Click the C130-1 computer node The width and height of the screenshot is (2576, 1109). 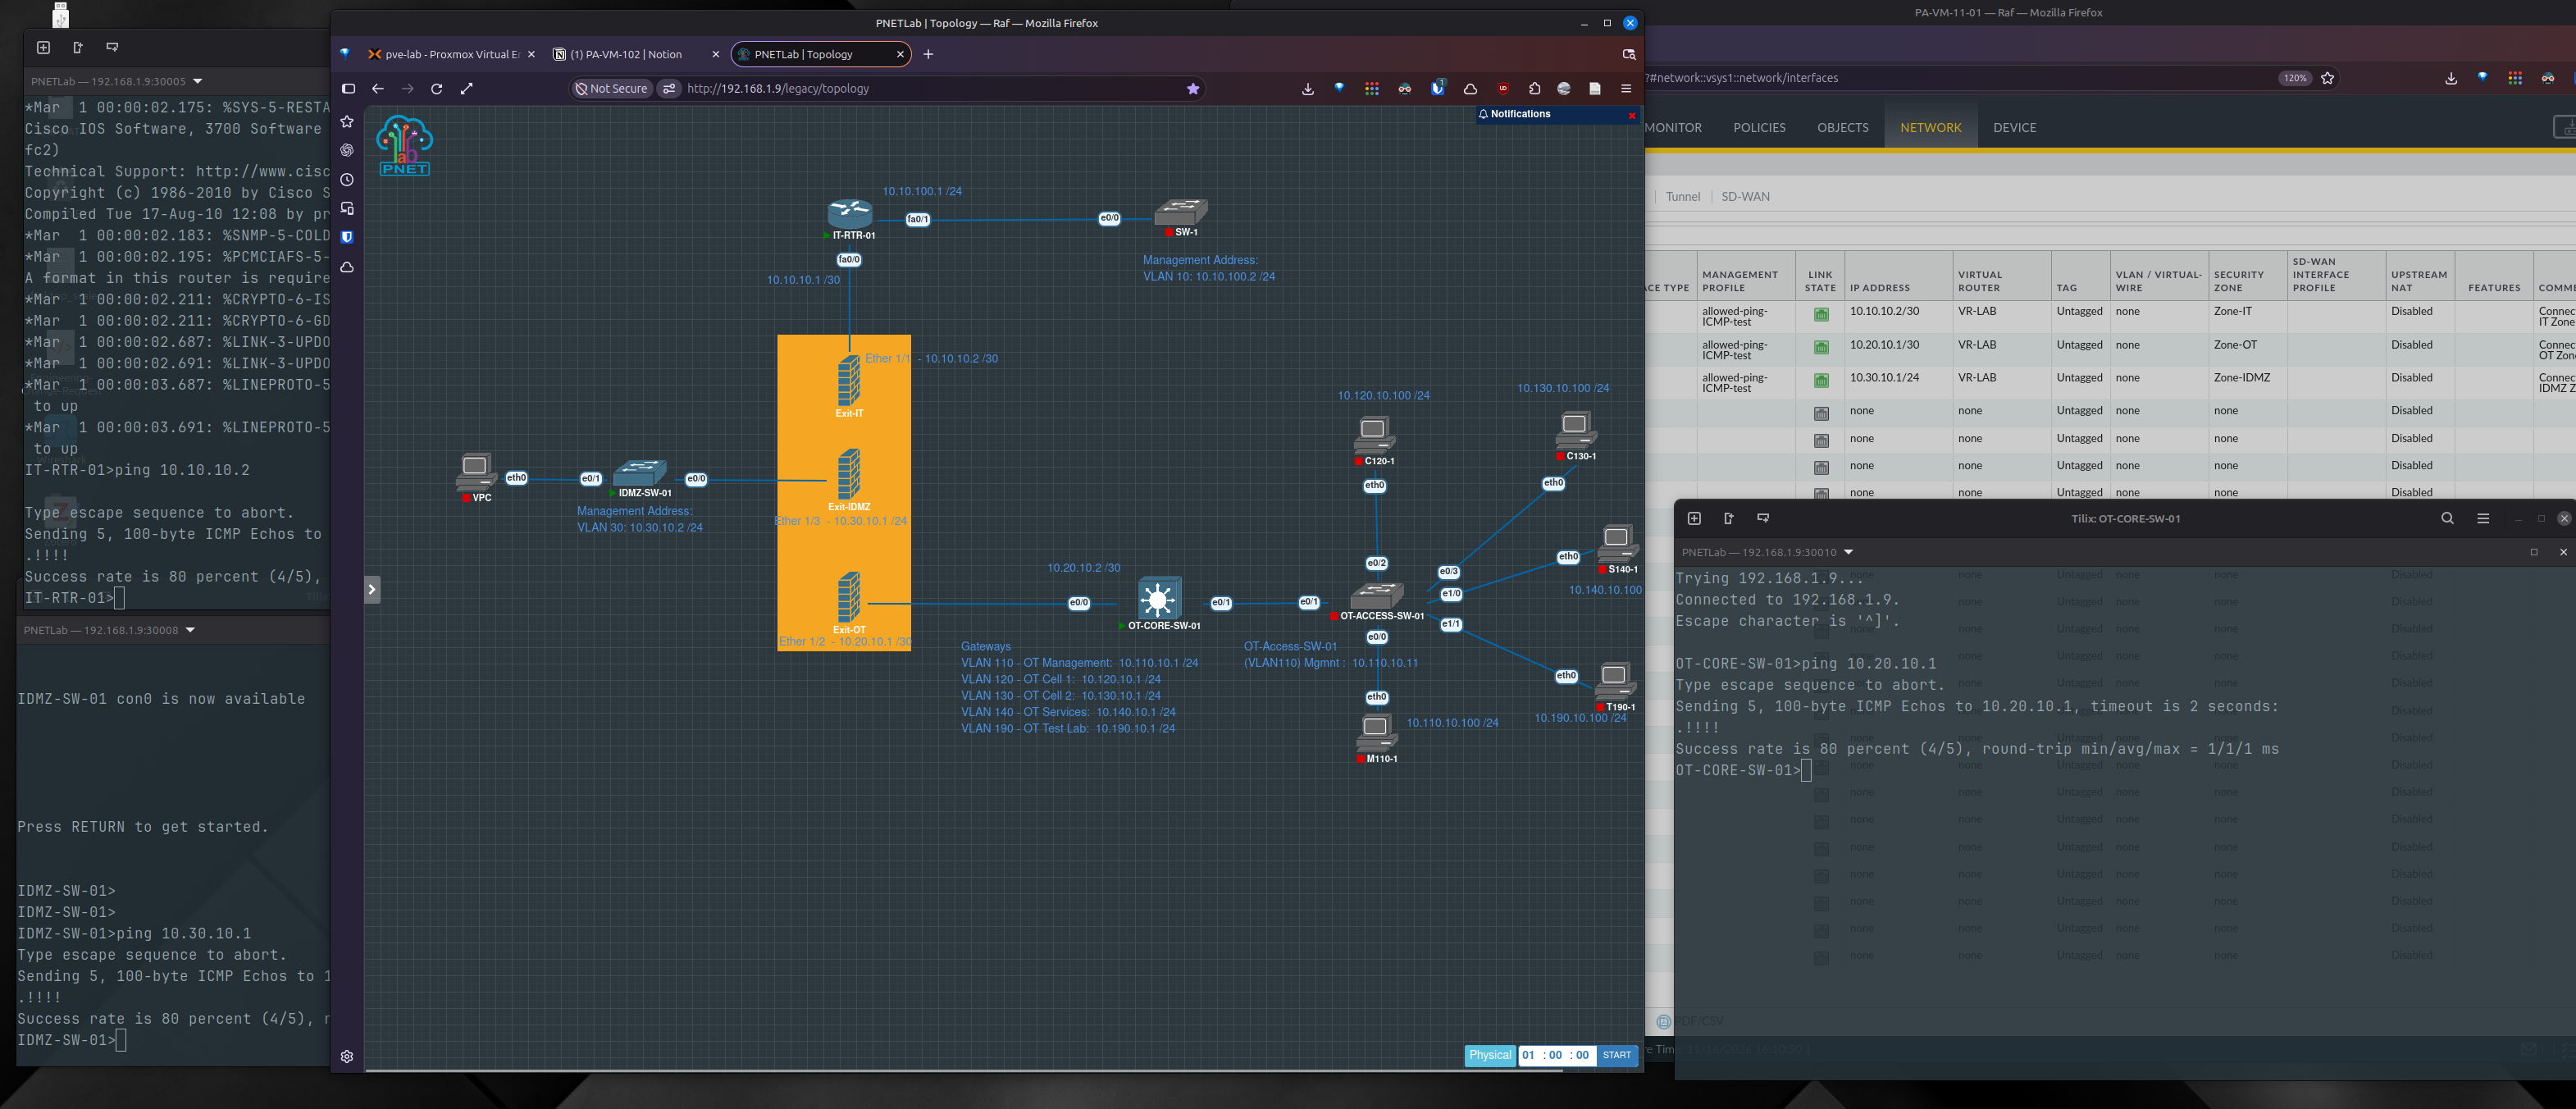[1576, 431]
